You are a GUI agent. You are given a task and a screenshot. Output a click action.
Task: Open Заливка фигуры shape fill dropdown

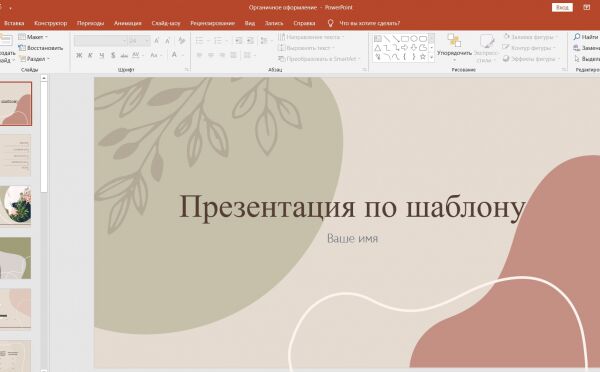pos(531,37)
